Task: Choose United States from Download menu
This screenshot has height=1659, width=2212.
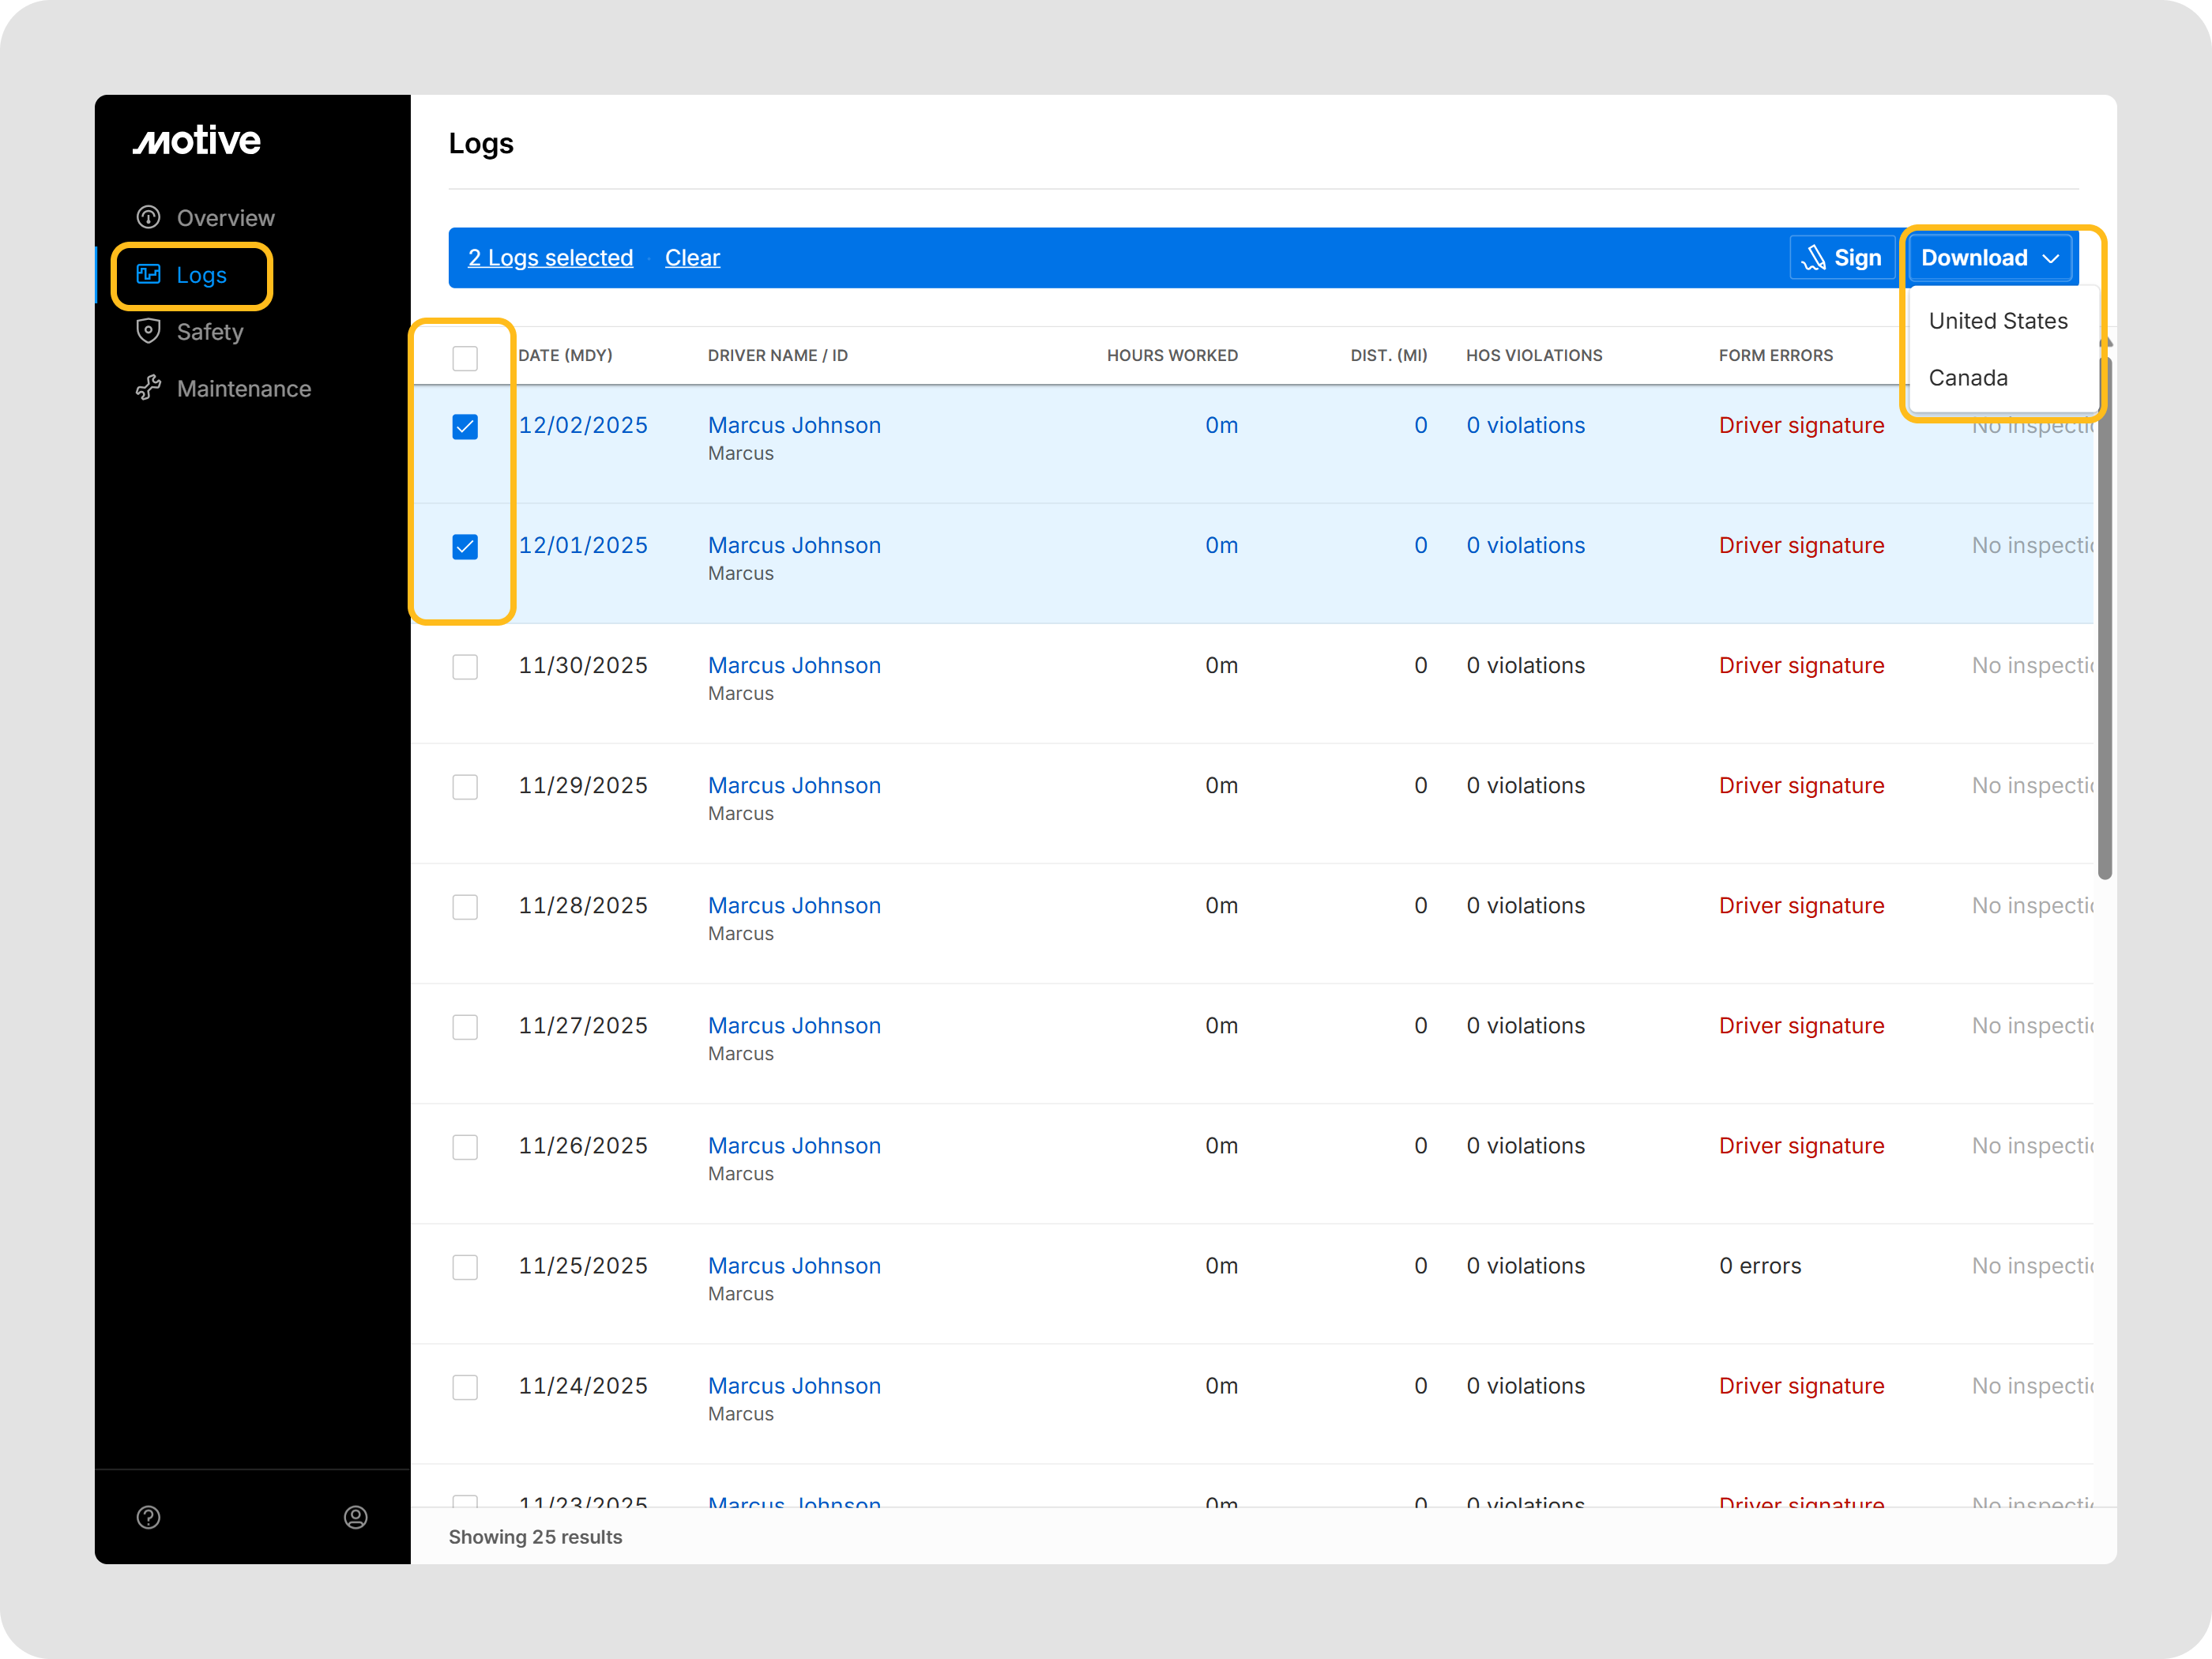Action: [1997, 321]
